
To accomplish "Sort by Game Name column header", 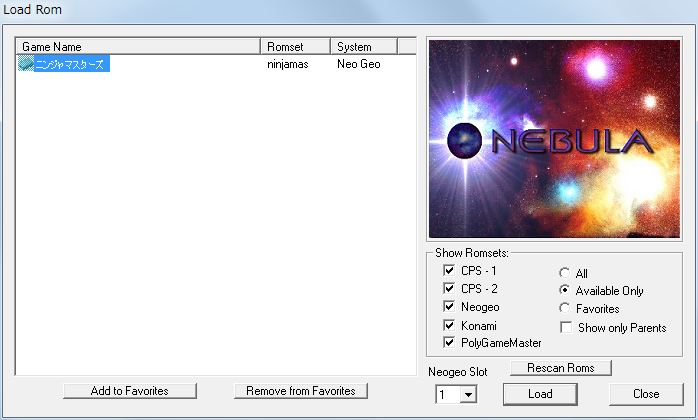I will coord(138,46).
